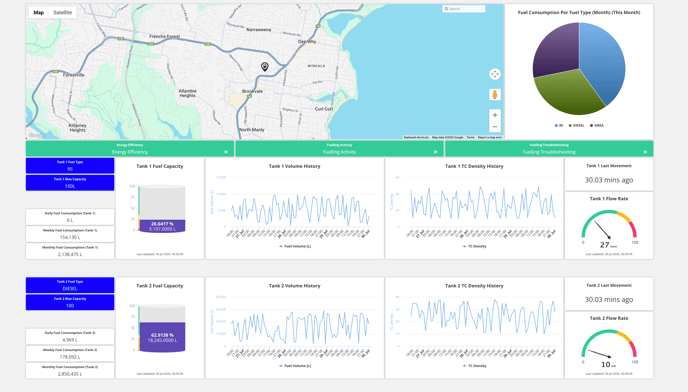Click the tank location marker pin on the map
This screenshot has height=392, width=688.
click(x=265, y=66)
